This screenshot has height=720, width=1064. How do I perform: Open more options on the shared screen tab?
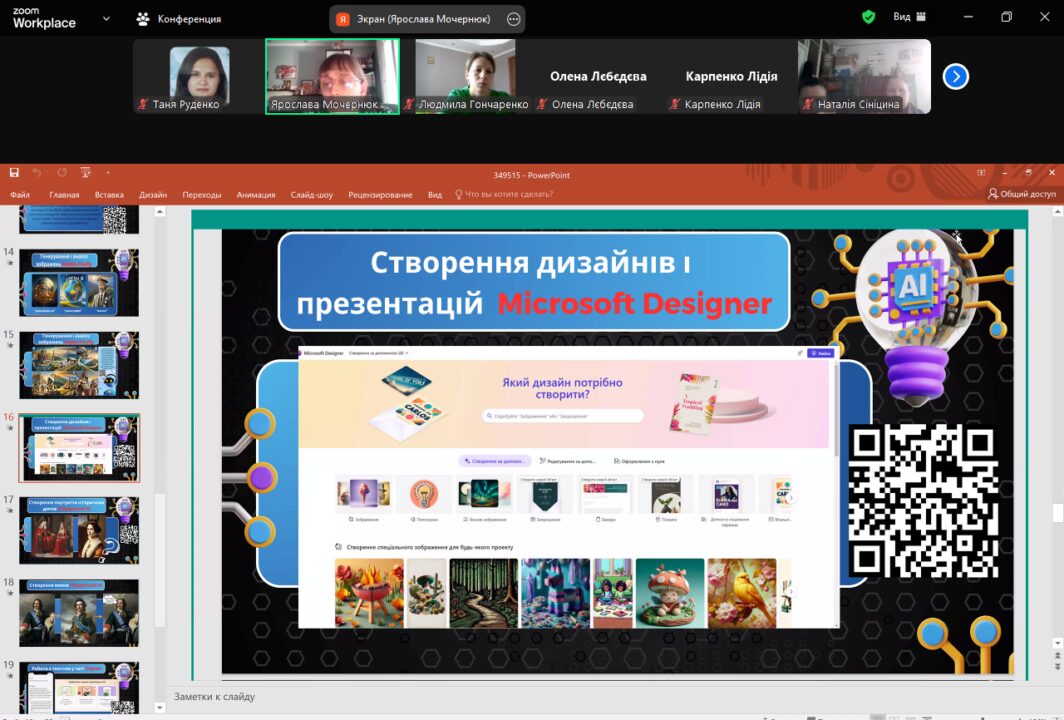[514, 19]
